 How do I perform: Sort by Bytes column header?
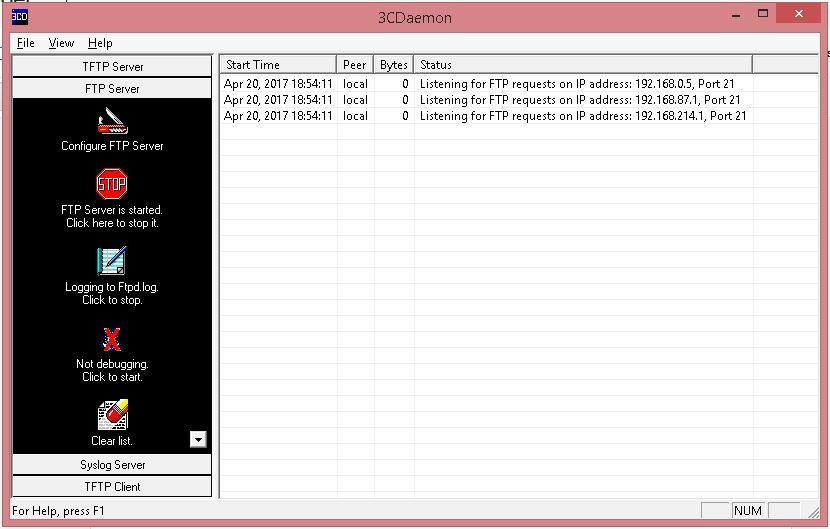coord(393,65)
